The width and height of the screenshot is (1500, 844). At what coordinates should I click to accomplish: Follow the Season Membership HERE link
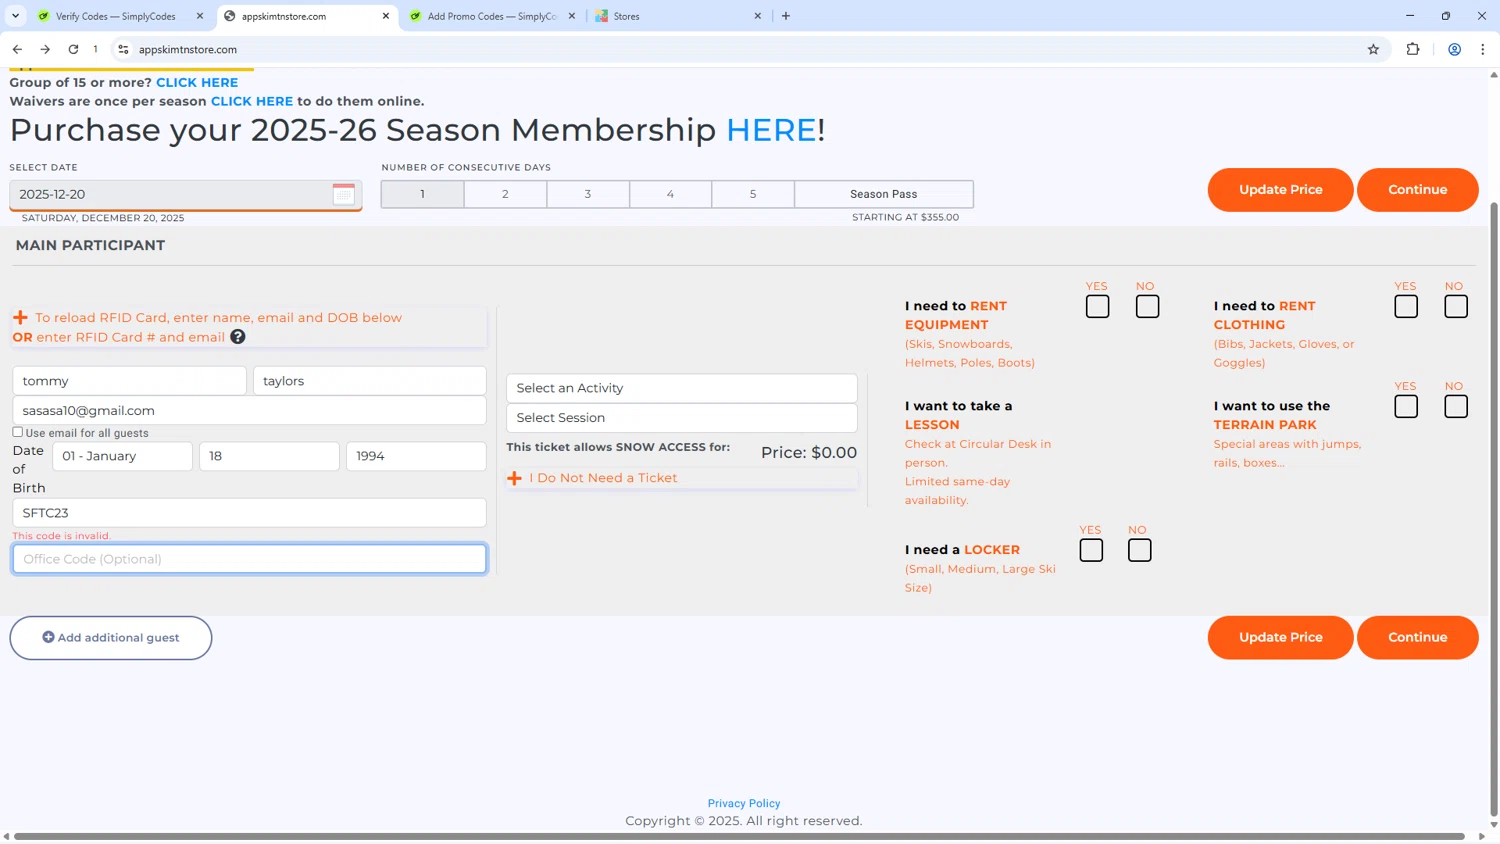click(771, 130)
